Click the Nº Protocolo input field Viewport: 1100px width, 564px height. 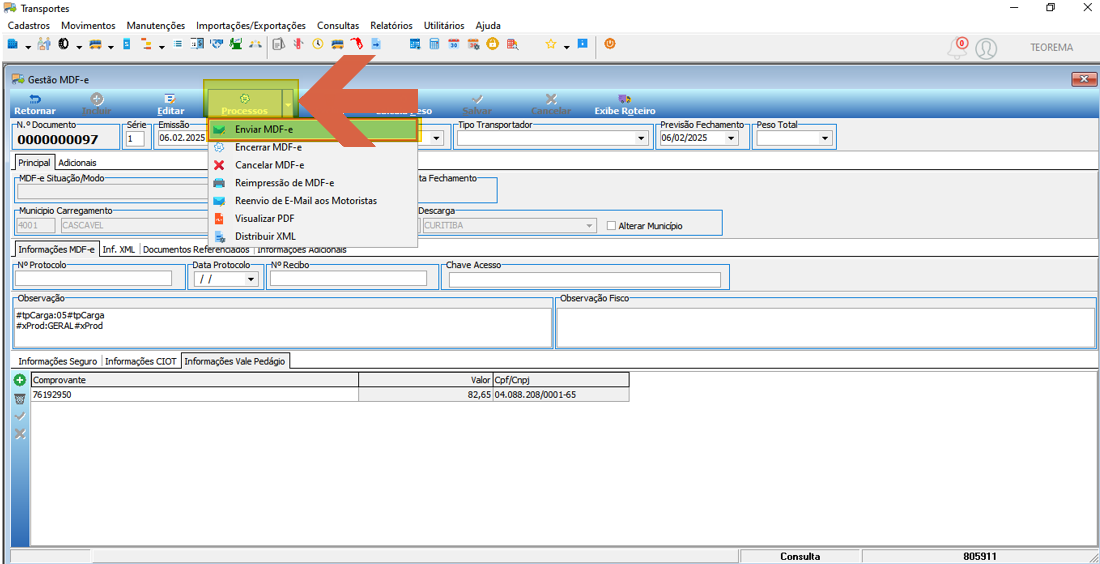coord(94,278)
